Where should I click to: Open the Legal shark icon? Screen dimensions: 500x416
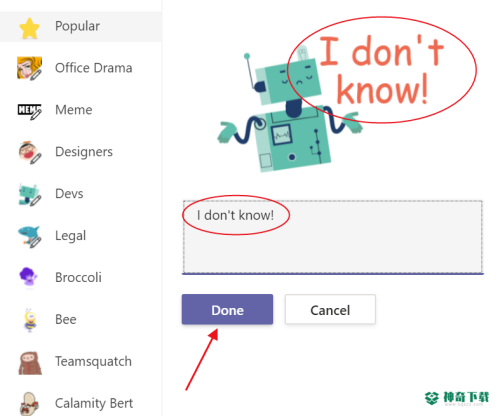pyautogui.click(x=29, y=236)
